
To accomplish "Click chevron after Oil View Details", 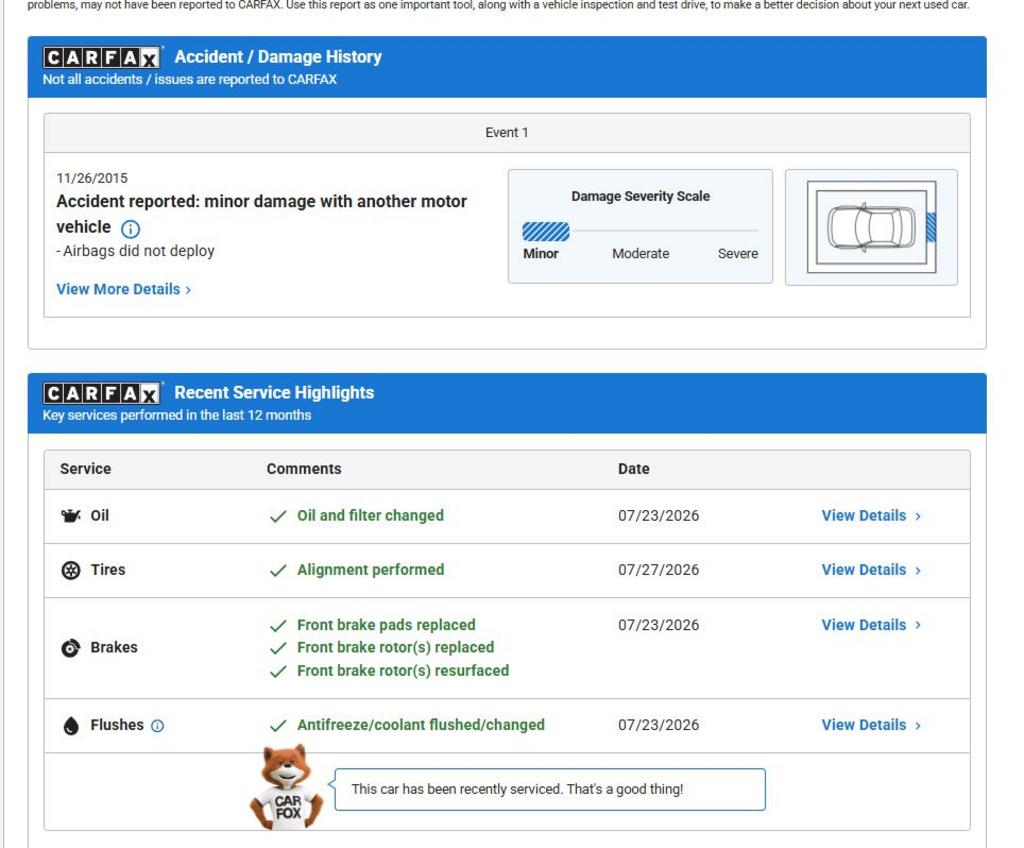I will (x=918, y=516).
